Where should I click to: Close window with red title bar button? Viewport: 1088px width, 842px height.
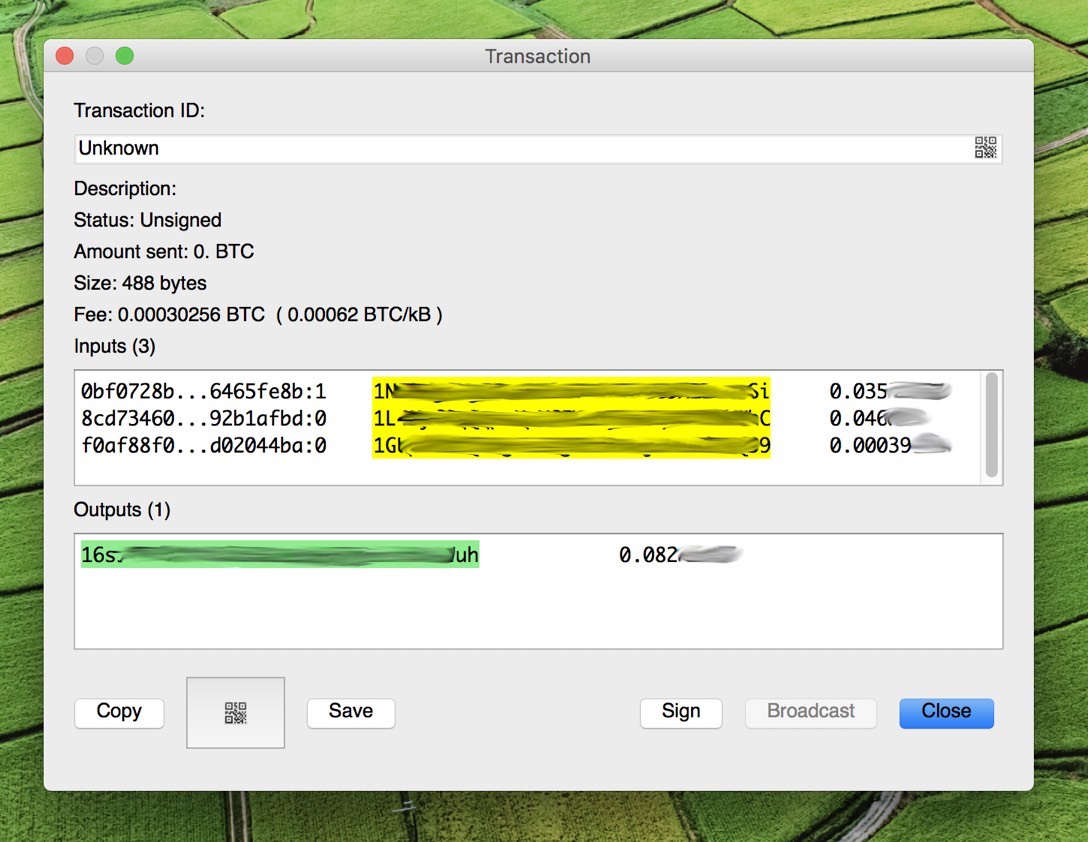pyautogui.click(x=65, y=56)
